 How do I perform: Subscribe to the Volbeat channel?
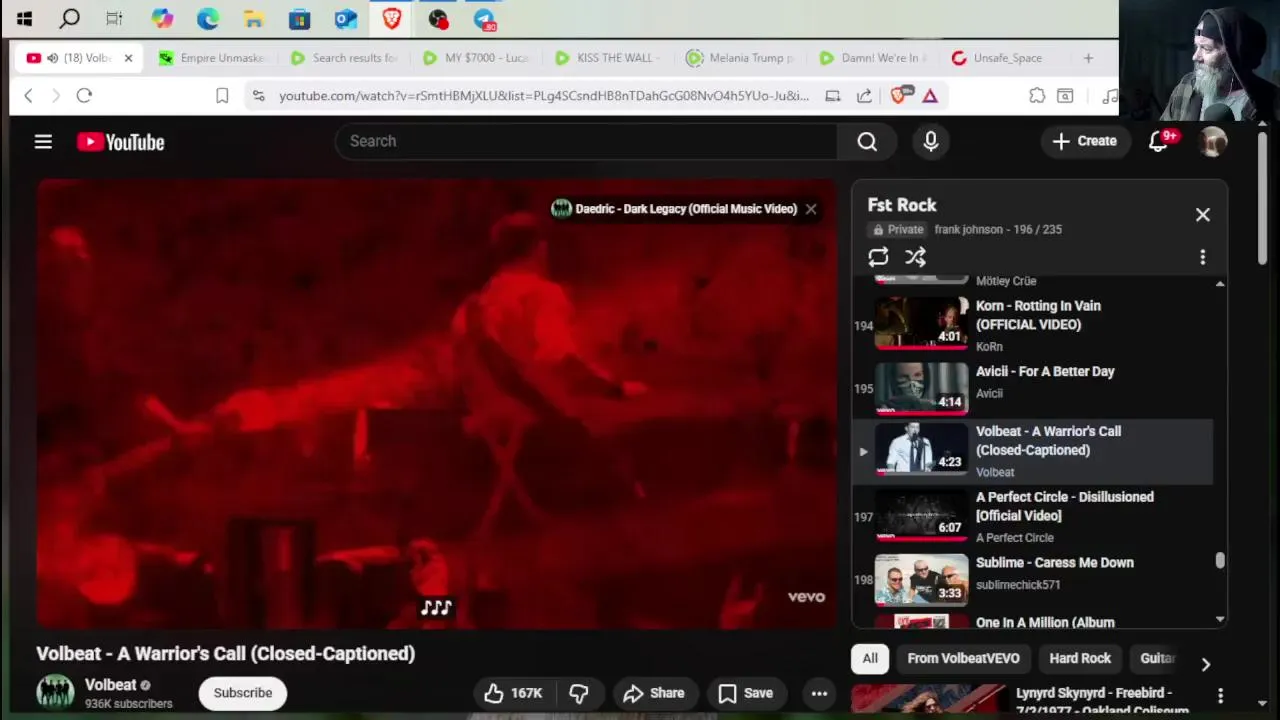242,693
